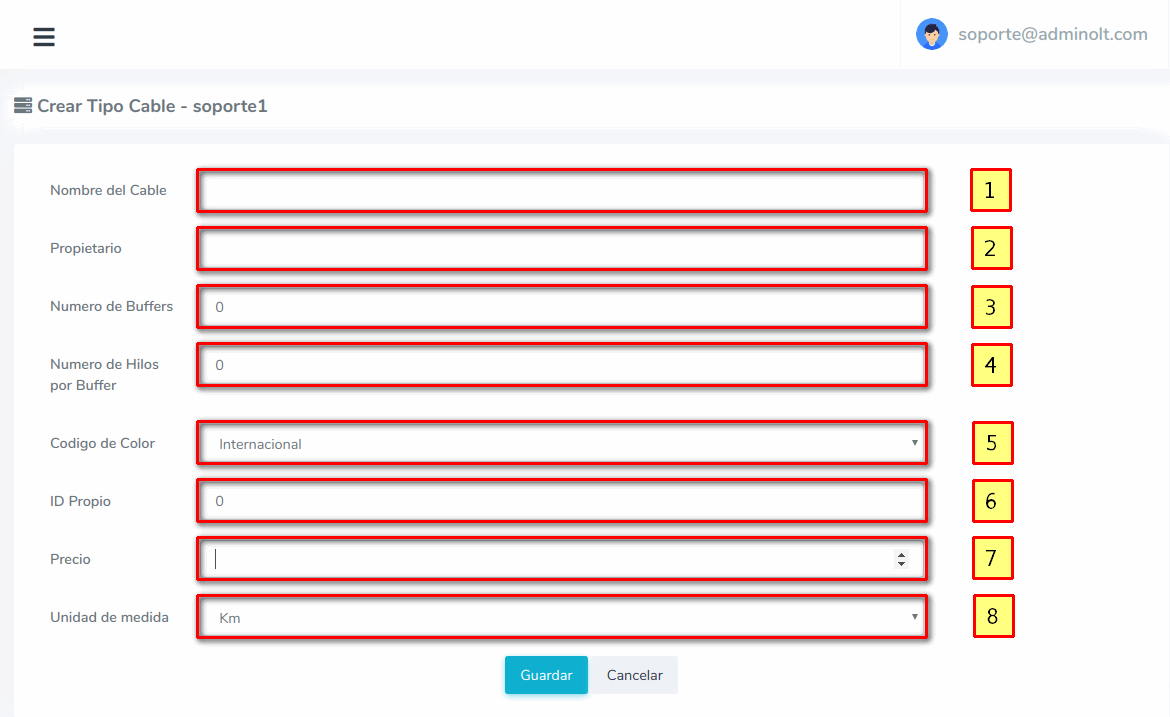The height and width of the screenshot is (717, 1170).
Task: Decrease Precio with the down stepper arrow
Action: [x=901, y=564]
